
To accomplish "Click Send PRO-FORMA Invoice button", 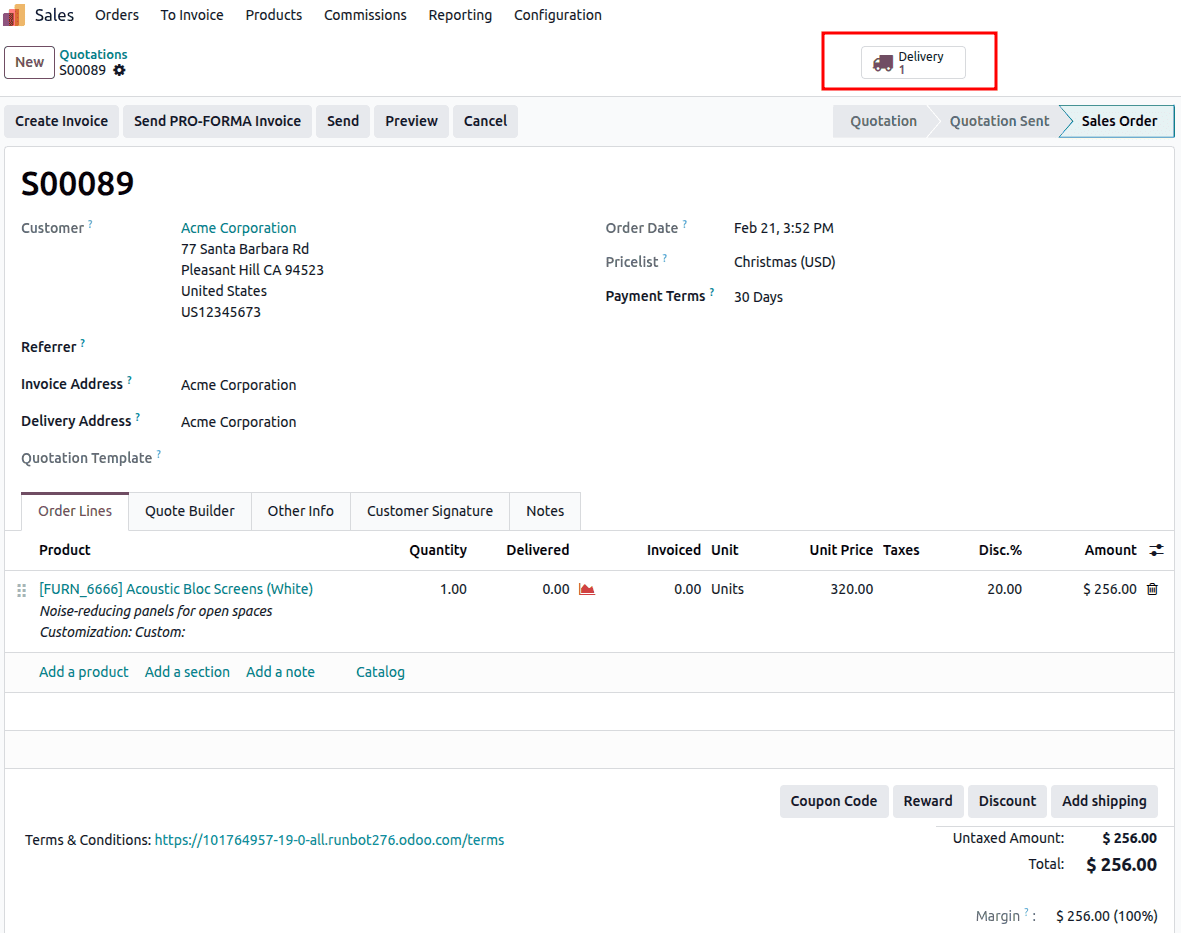I will tap(218, 121).
